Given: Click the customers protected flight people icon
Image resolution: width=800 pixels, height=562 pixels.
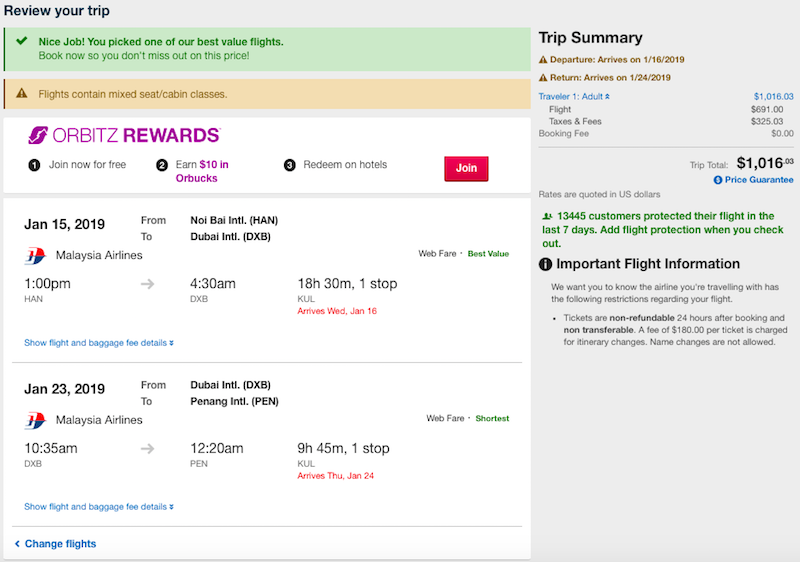Looking at the screenshot, I should 547,216.
